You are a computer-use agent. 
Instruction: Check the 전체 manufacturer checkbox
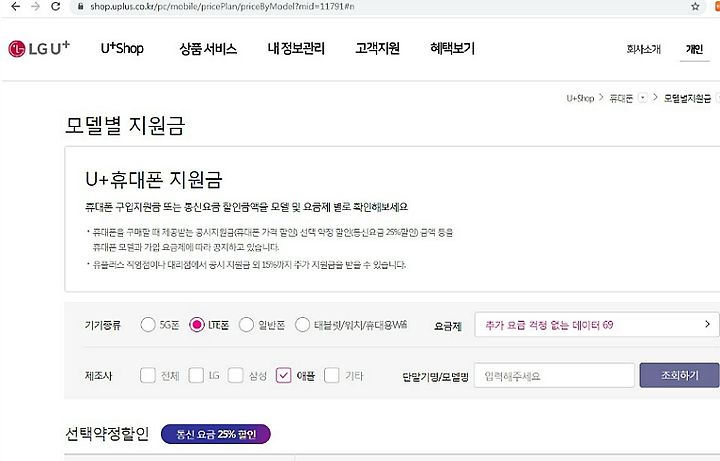click(147, 375)
